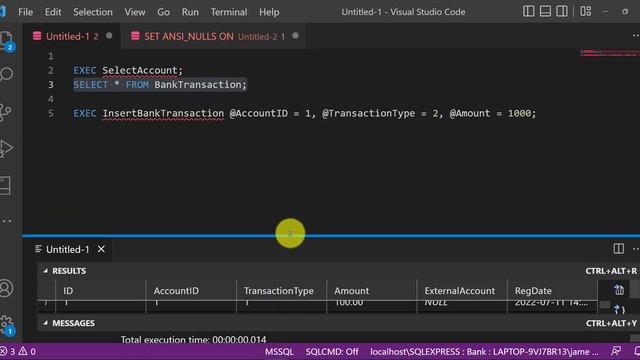This screenshot has height=360, width=640.
Task: Open the Search view in activity bar
Action: tap(6, 75)
